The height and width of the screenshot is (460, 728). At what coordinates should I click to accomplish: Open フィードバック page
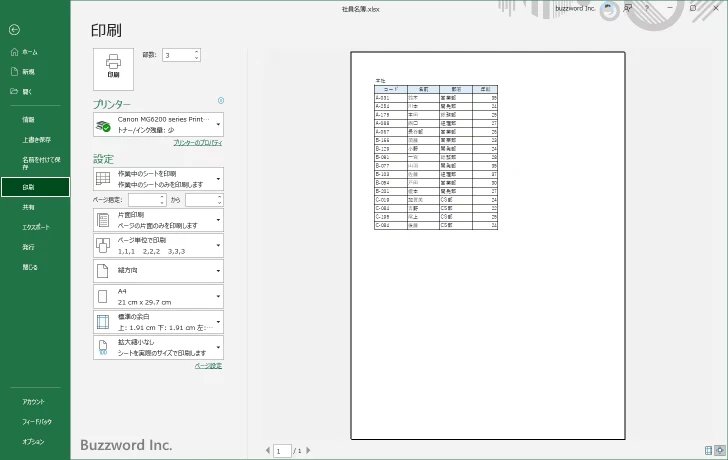pyautogui.click(x=37, y=421)
